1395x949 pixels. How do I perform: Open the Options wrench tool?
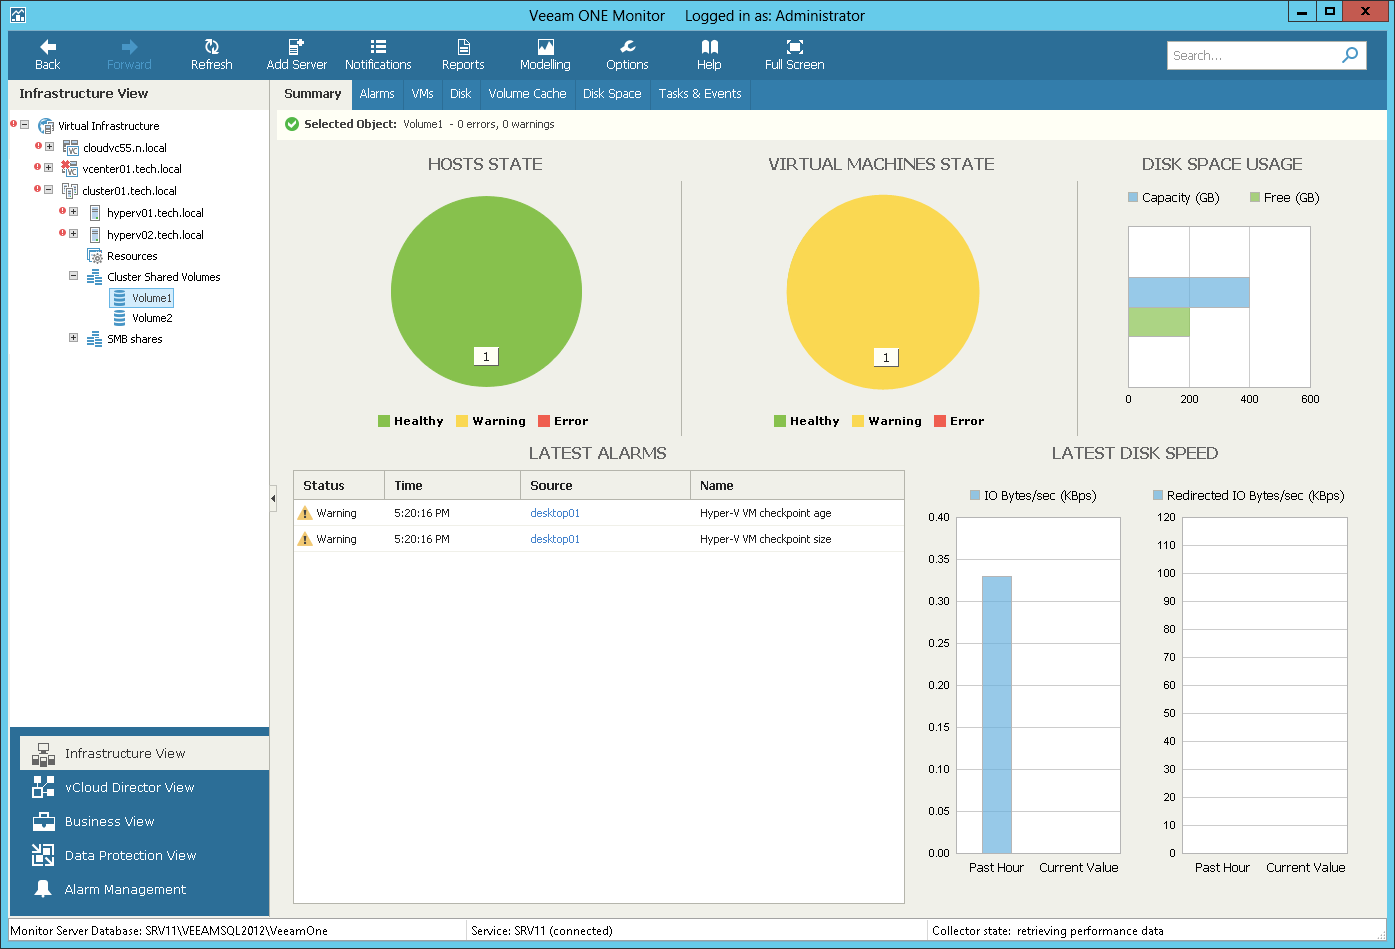click(x=627, y=55)
